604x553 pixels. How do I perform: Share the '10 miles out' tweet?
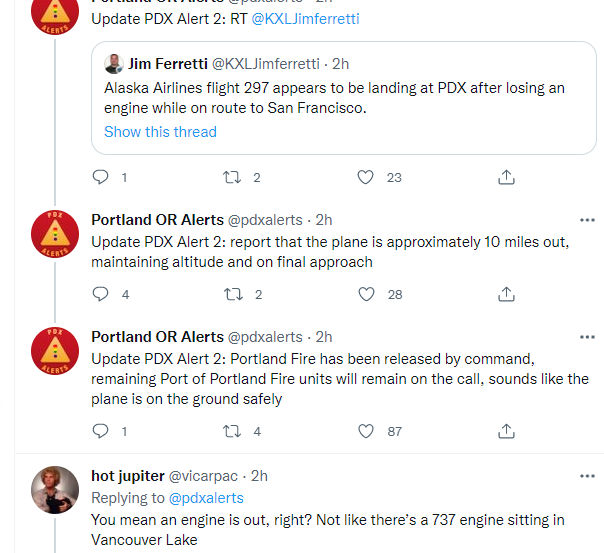pos(506,294)
